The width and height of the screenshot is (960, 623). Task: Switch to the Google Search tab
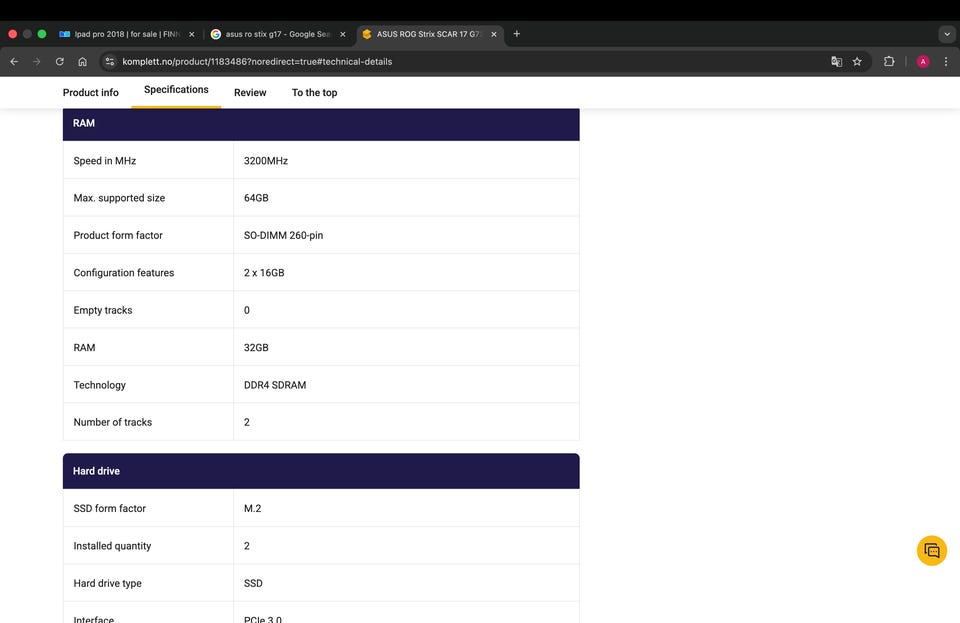pos(277,34)
